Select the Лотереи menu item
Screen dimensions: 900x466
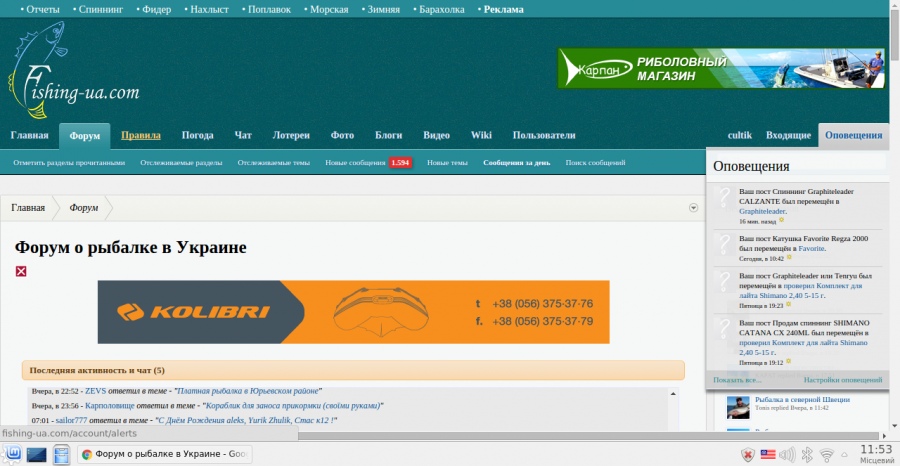(291, 136)
